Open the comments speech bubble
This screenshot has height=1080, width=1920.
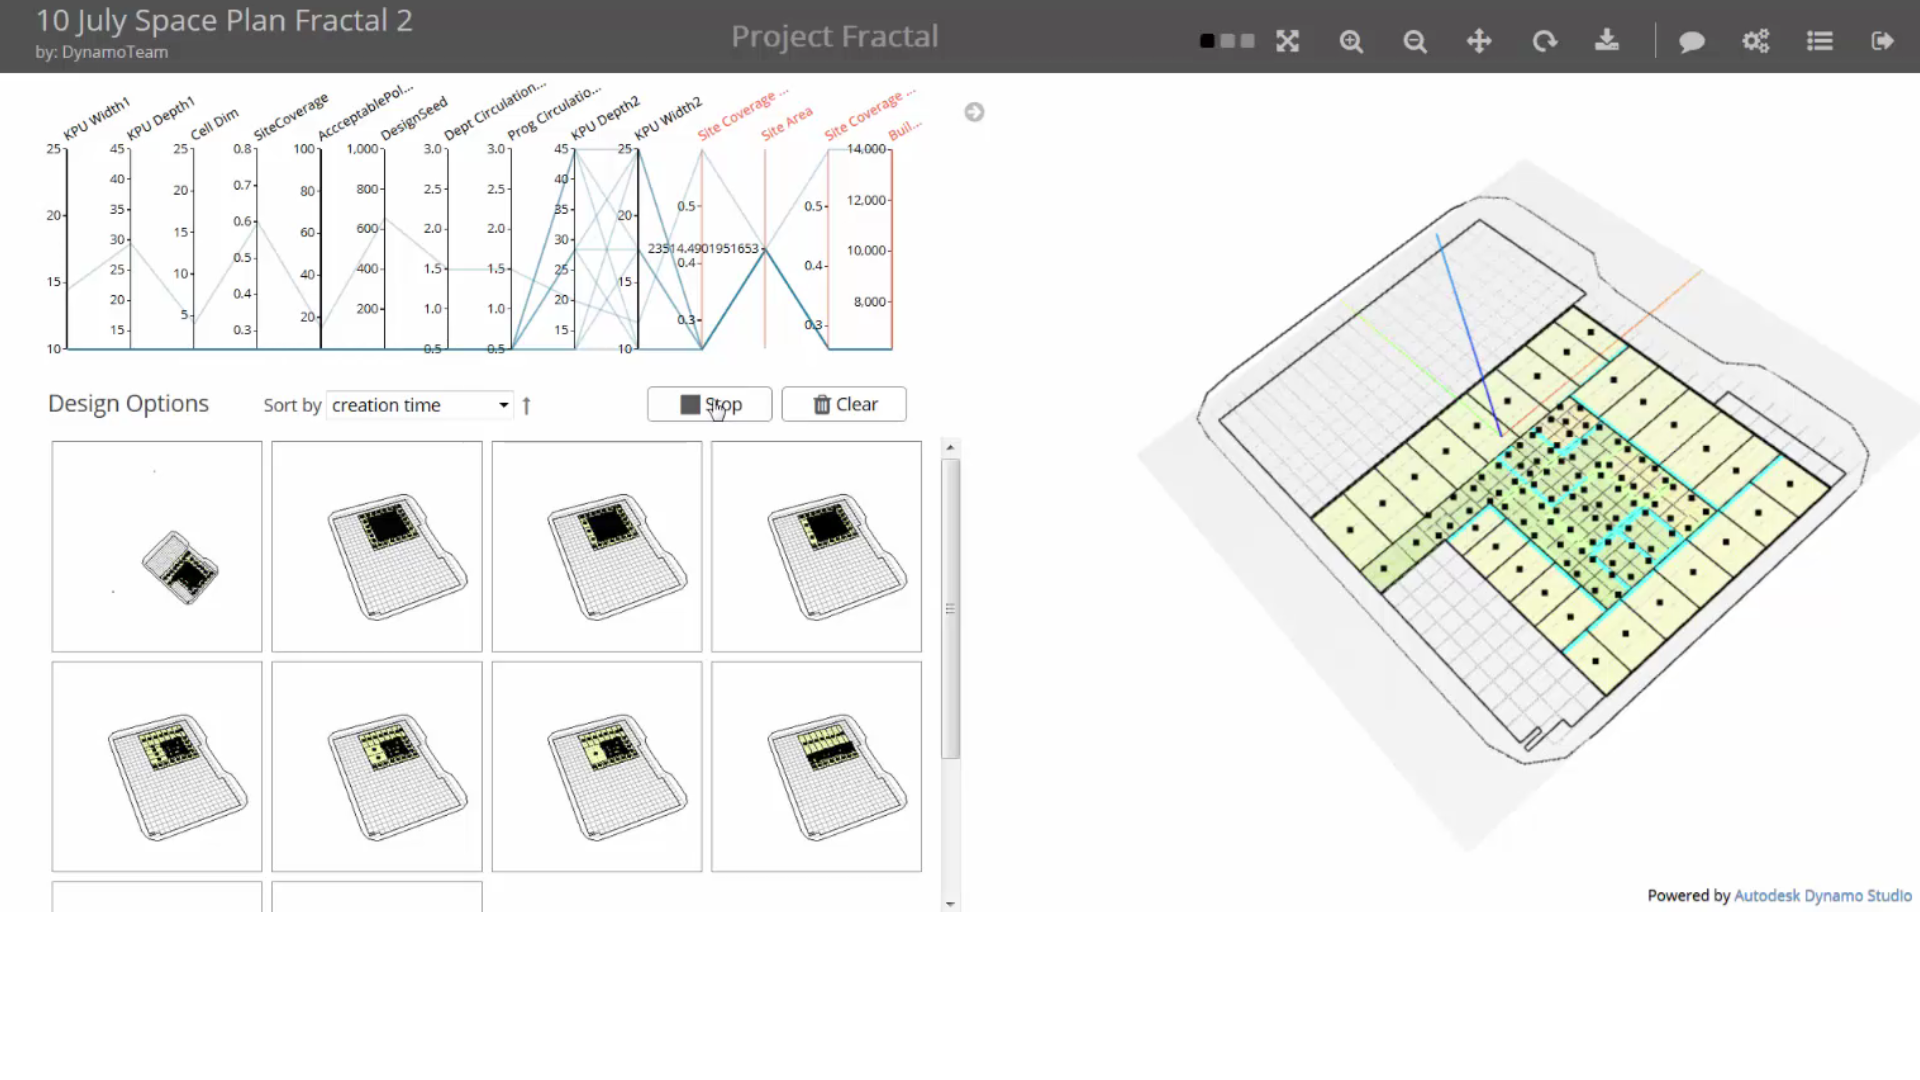coord(1691,41)
